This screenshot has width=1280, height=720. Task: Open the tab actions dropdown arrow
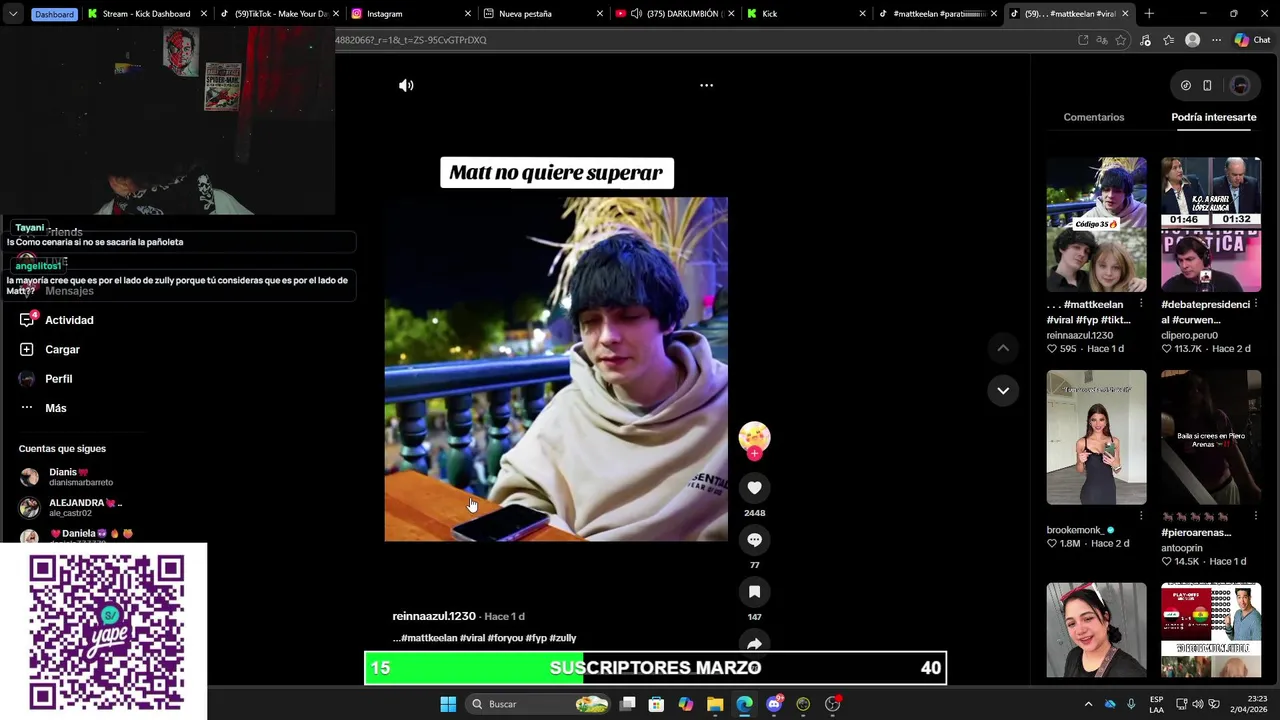[x=12, y=14]
